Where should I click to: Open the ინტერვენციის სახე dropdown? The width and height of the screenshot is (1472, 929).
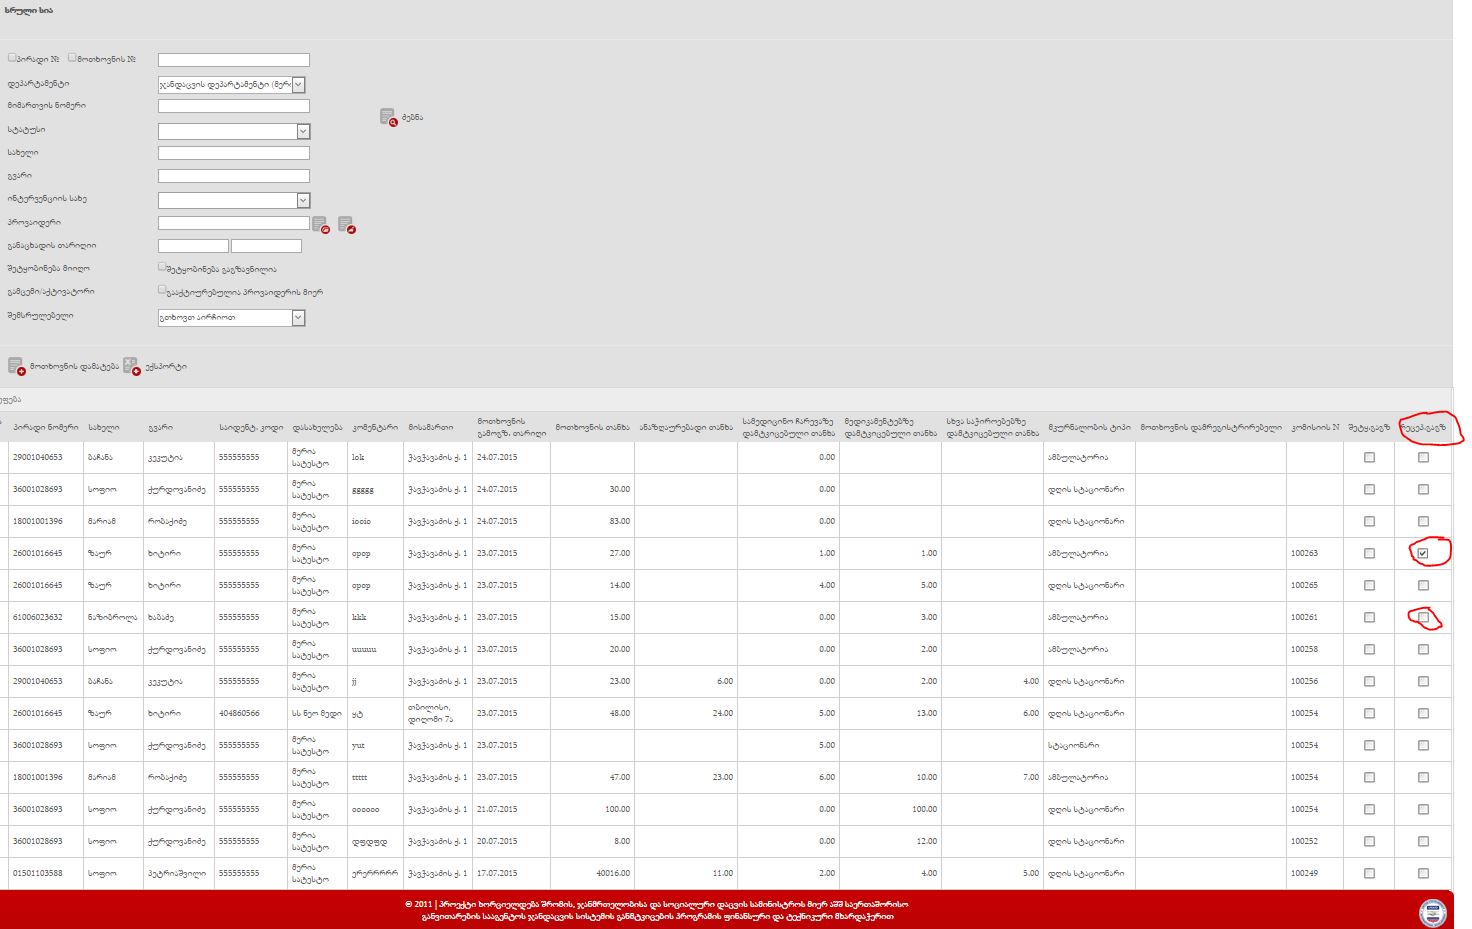pos(303,200)
